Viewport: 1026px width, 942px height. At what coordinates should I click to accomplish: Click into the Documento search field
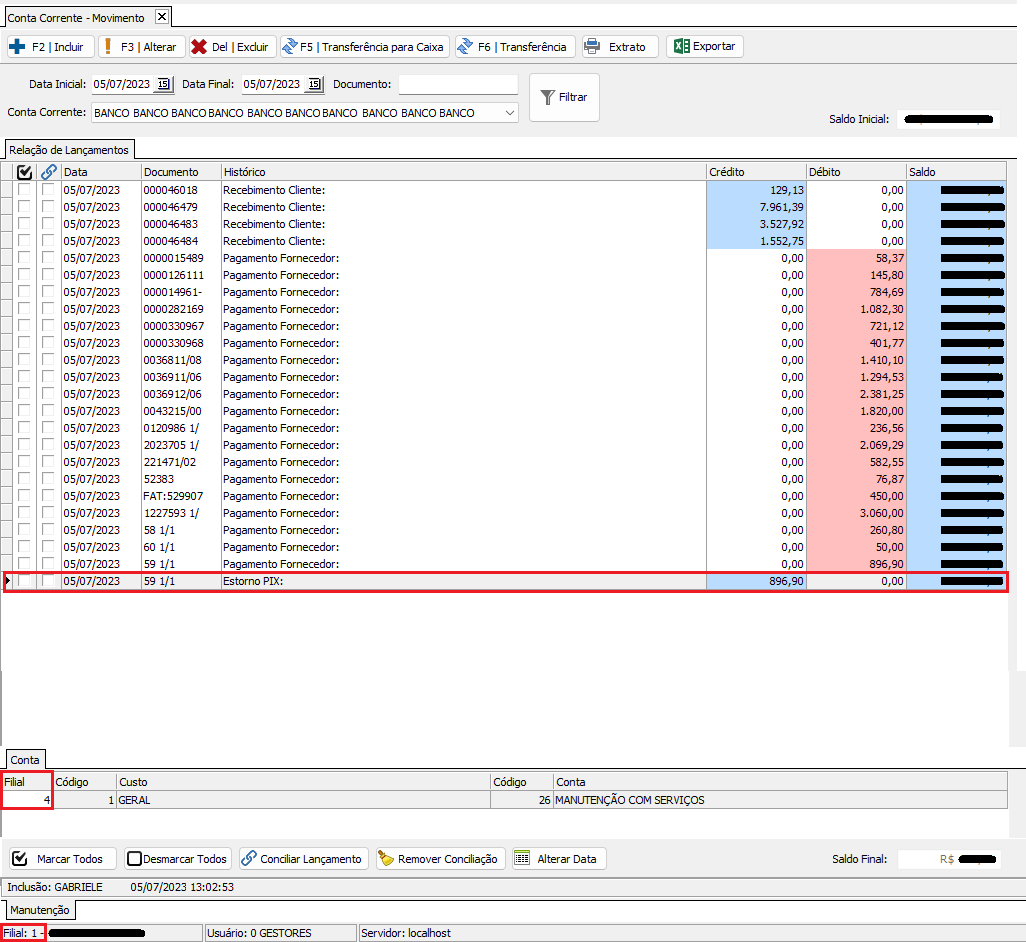click(x=458, y=84)
